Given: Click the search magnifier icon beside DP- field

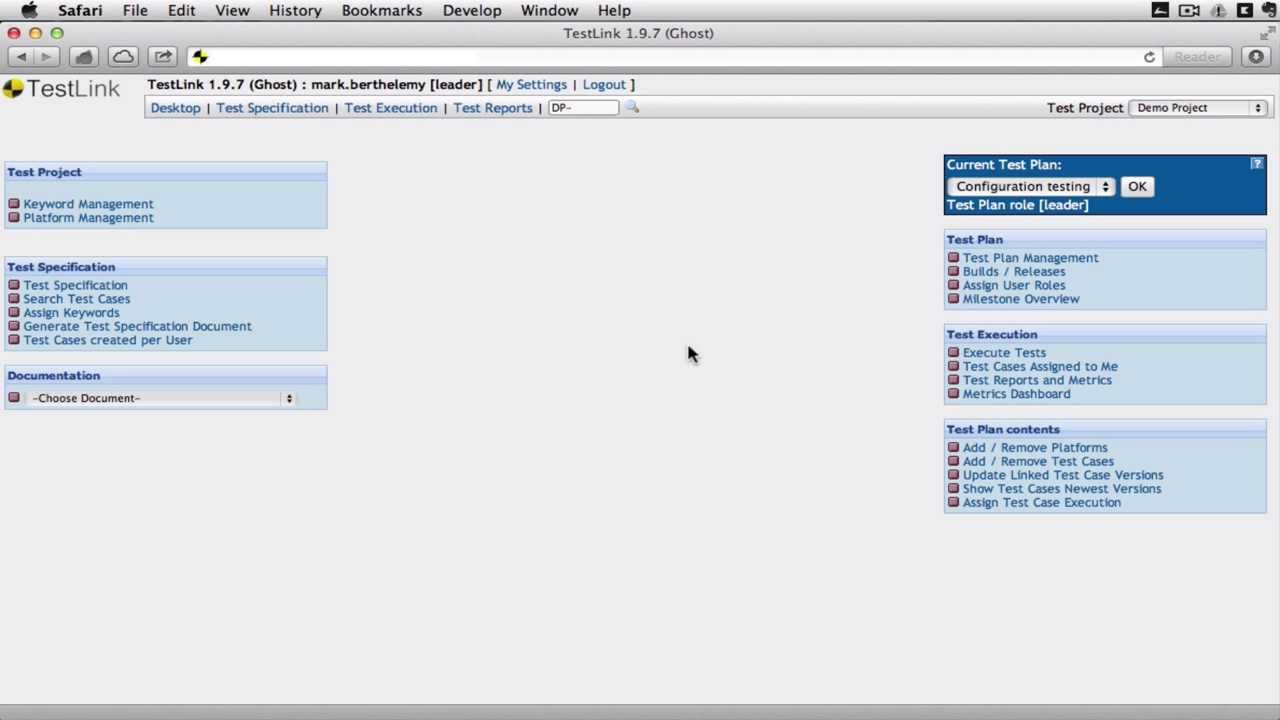Looking at the screenshot, I should 632,107.
